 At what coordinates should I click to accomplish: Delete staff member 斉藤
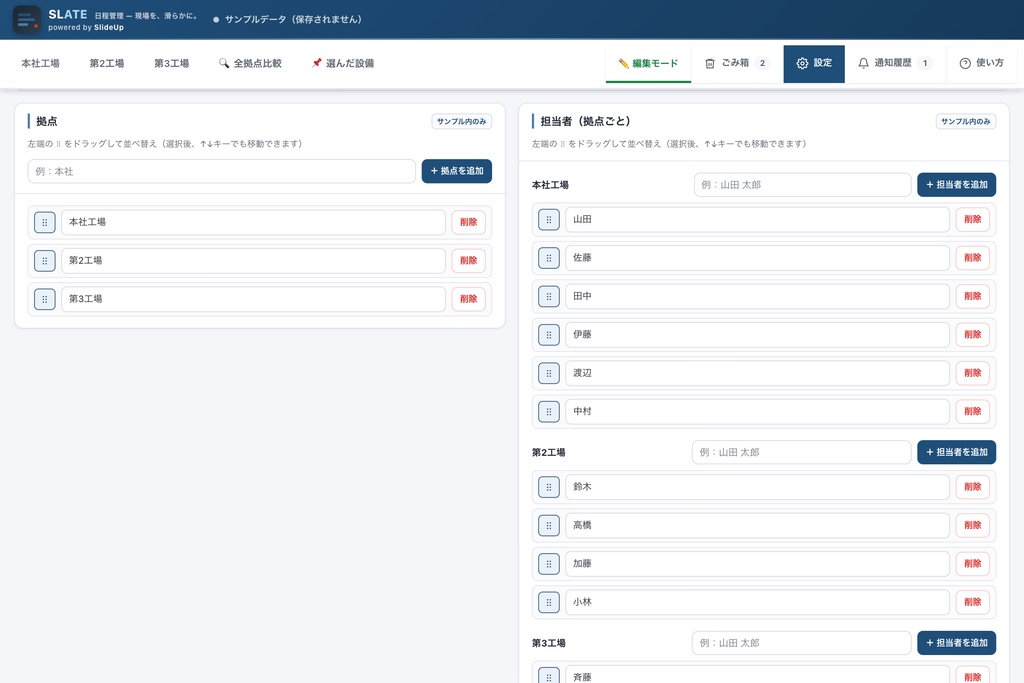pos(972,676)
